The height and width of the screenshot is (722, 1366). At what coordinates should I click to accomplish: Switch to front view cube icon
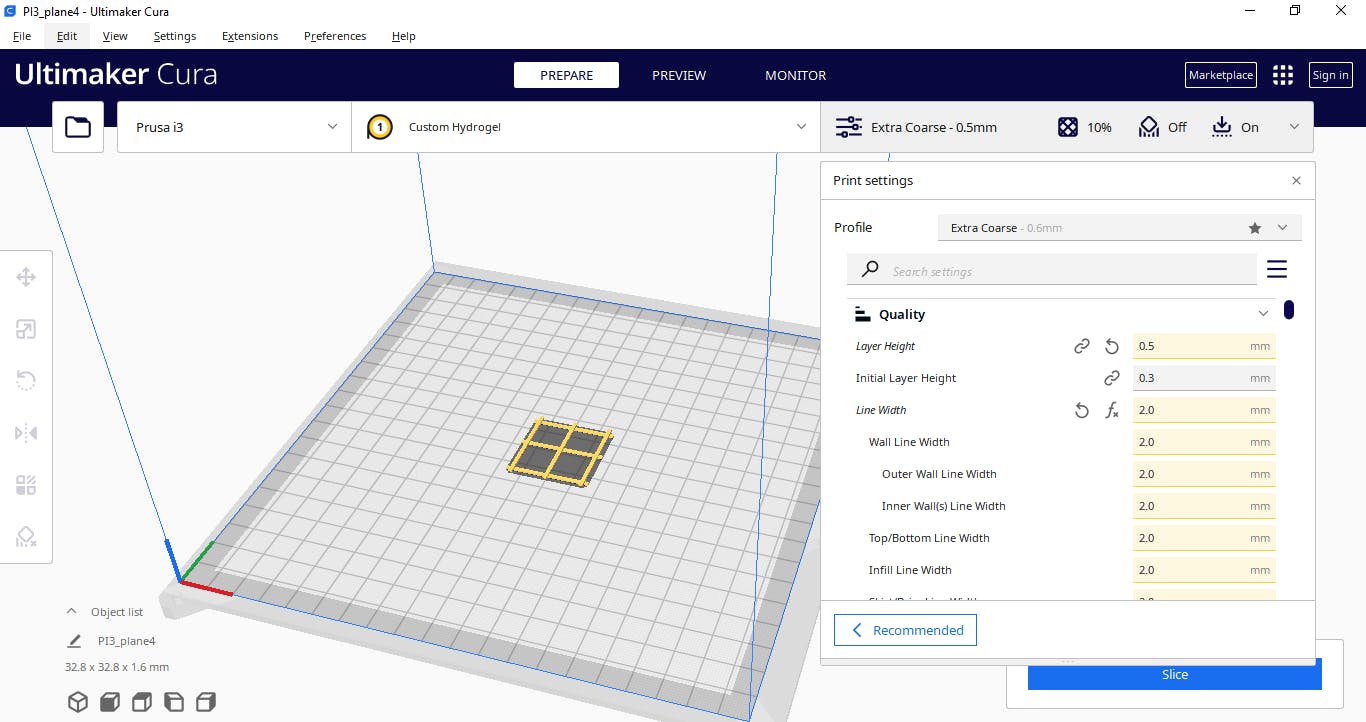click(x=110, y=701)
